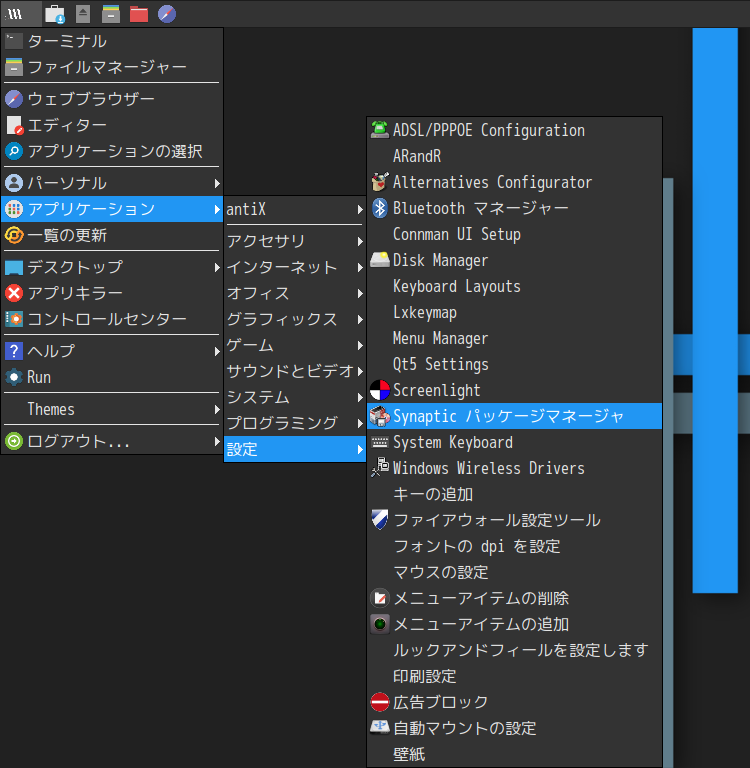
Task: Click the control center icon beside コントロールセンター
Action: click(x=14, y=319)
